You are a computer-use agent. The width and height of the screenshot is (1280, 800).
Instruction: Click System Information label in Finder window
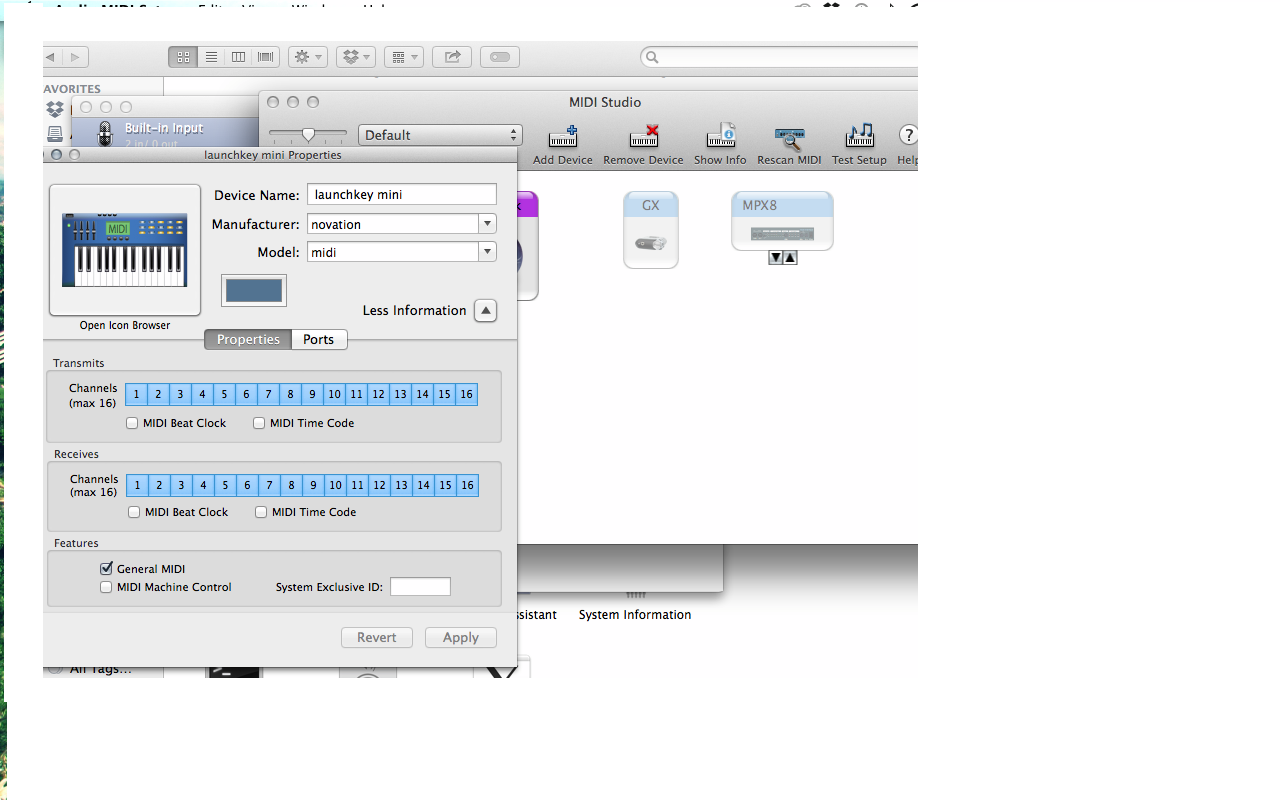[635, 614]
